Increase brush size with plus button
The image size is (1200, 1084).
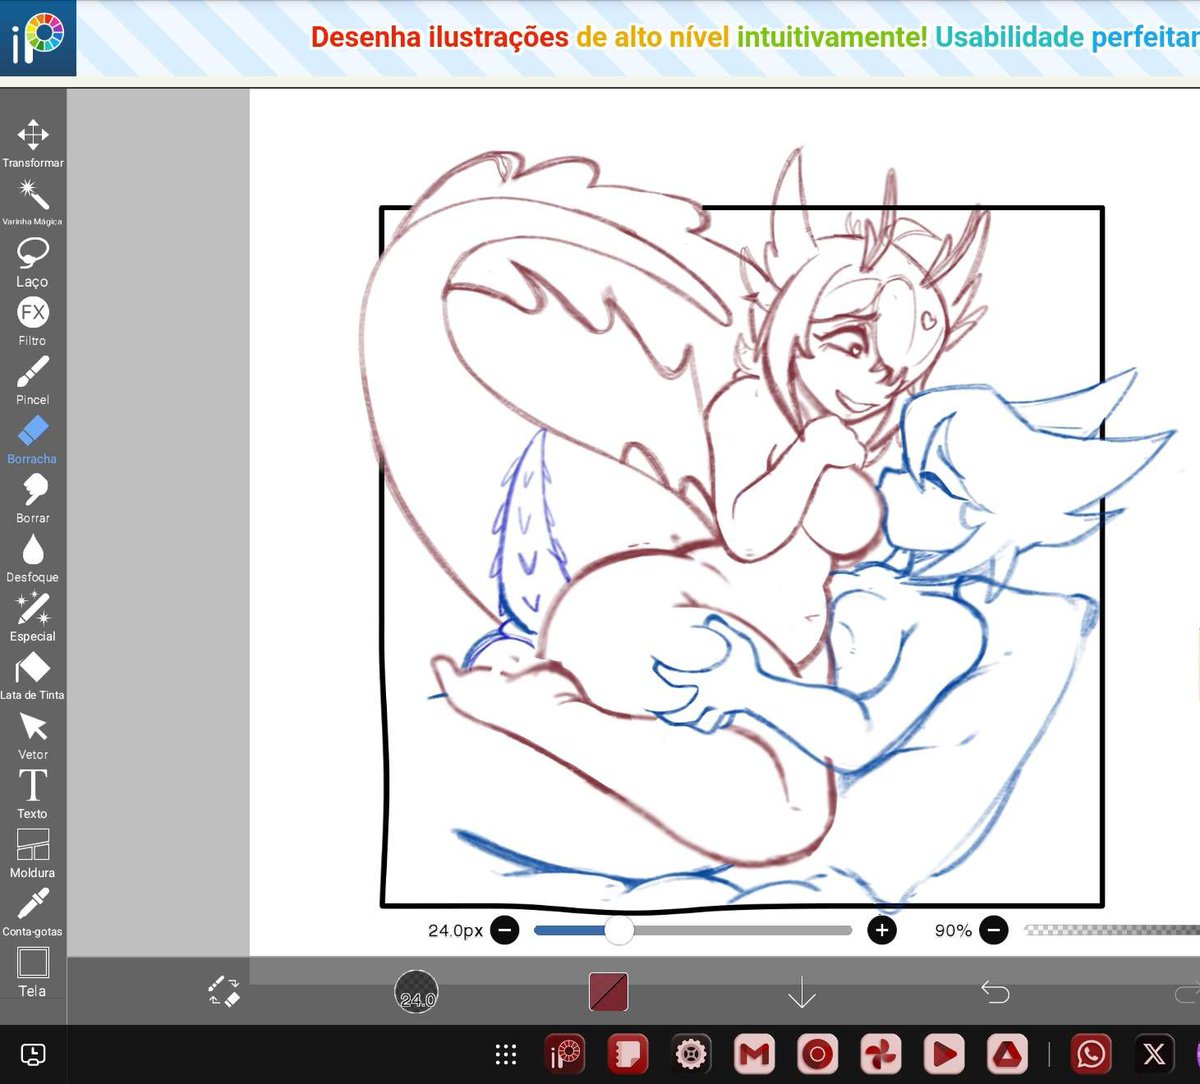click(x=881, y=931)
